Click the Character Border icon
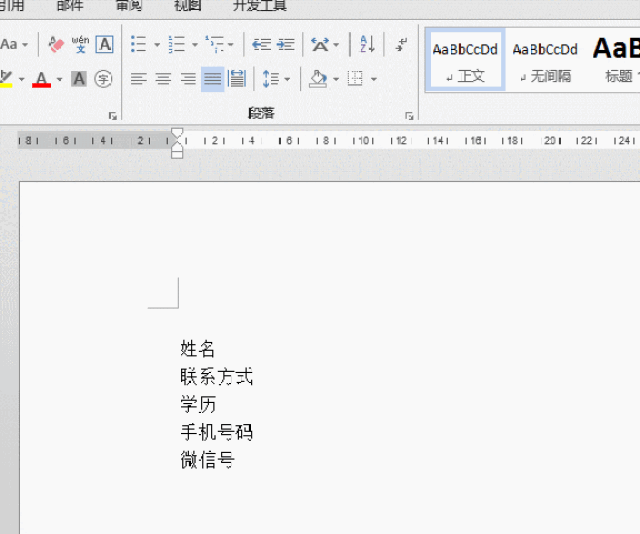The width and height of the screenshot is (640, 534). pos(104,44)
